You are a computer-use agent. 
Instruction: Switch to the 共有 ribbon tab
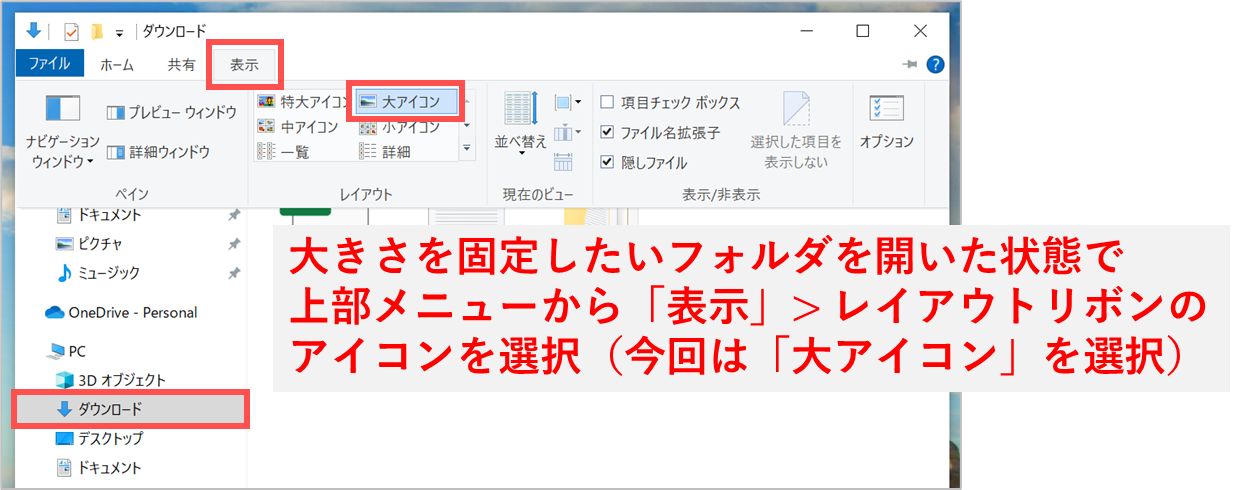coord(181,64)
